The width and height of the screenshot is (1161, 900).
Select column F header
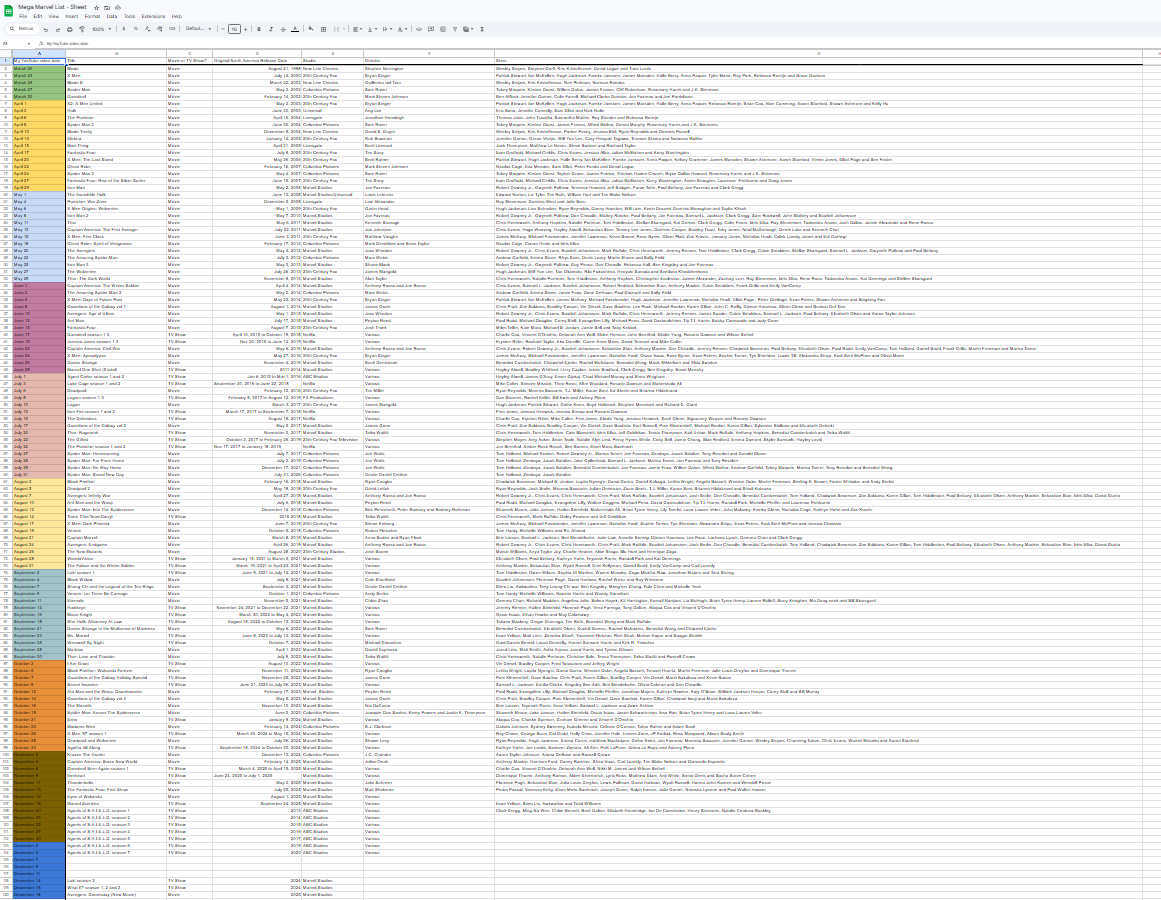429,53
